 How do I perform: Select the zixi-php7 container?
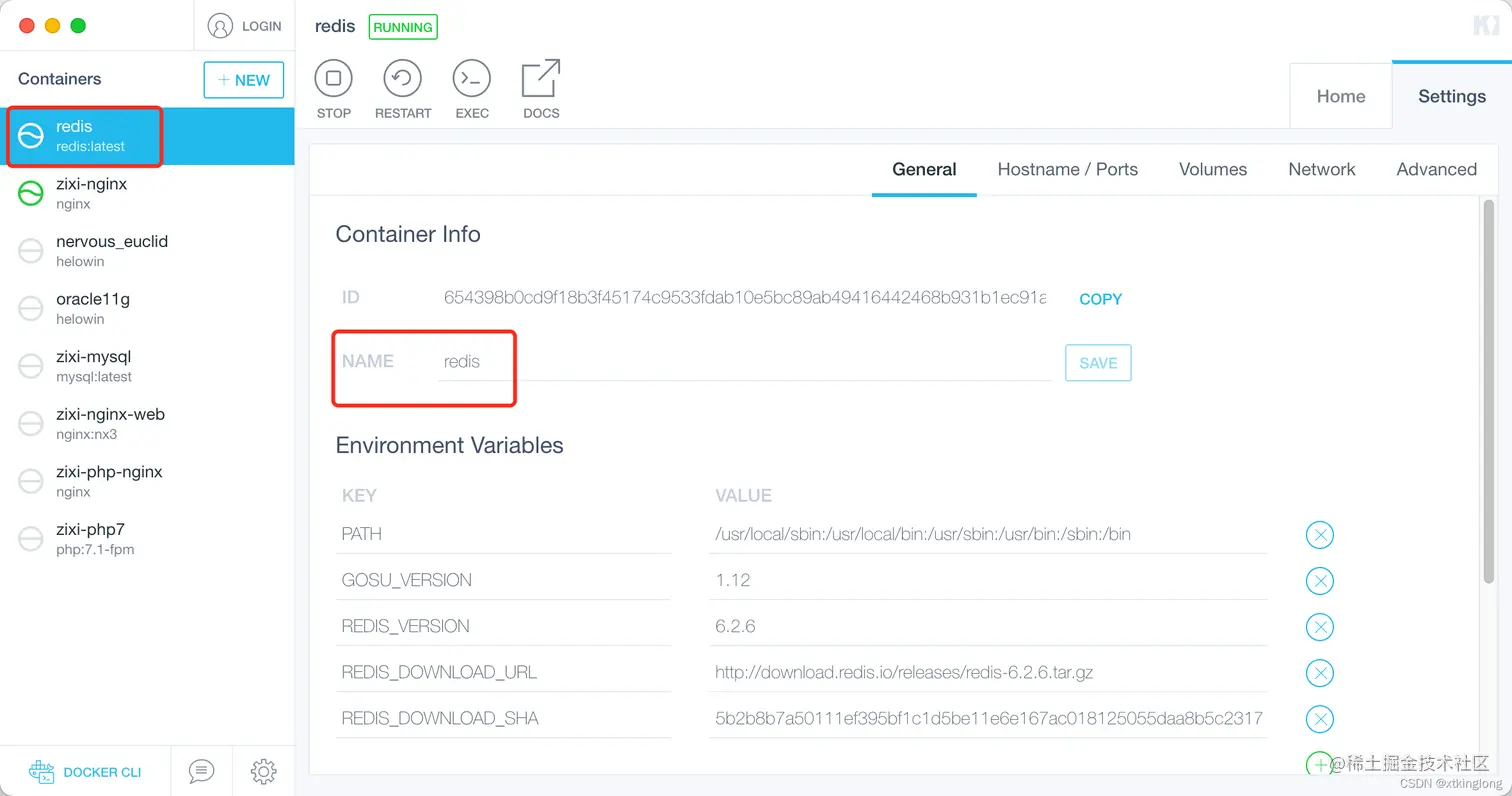(x=147, y=539)
